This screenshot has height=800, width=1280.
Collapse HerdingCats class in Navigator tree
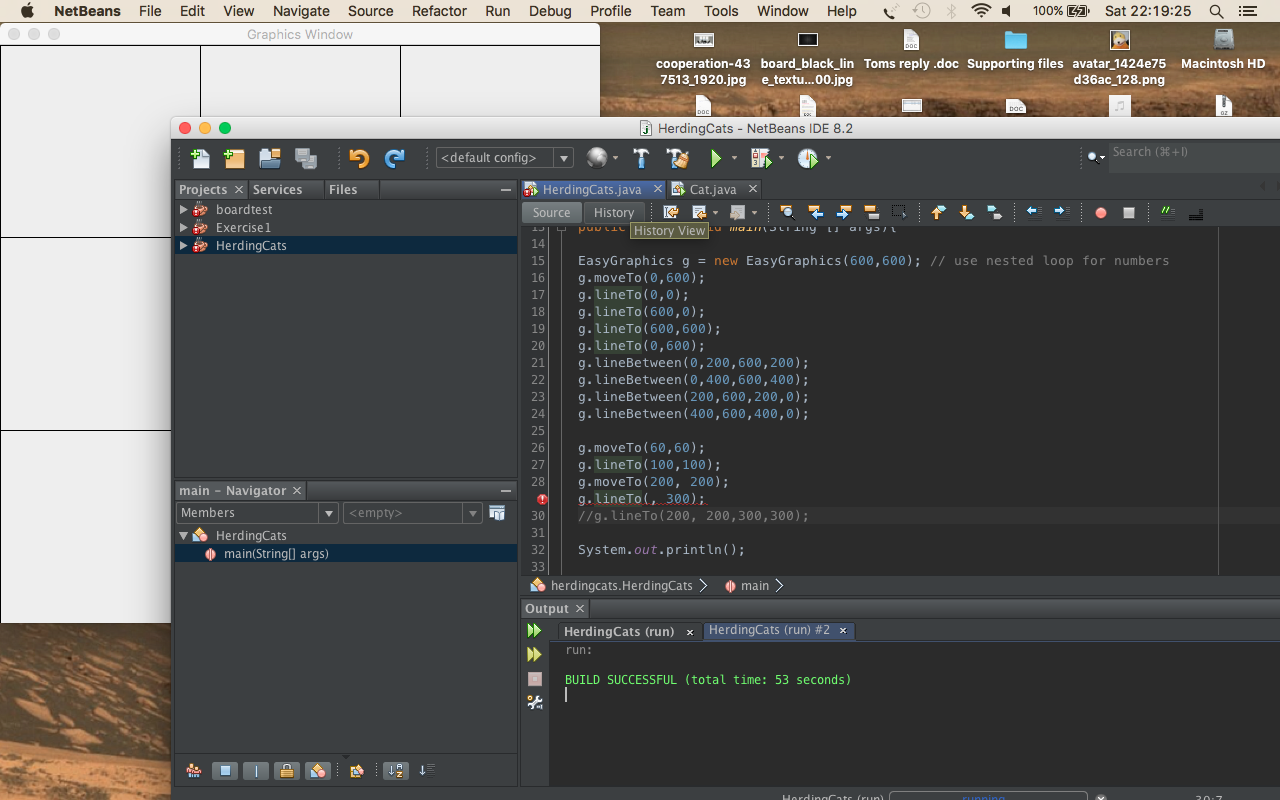183,536
